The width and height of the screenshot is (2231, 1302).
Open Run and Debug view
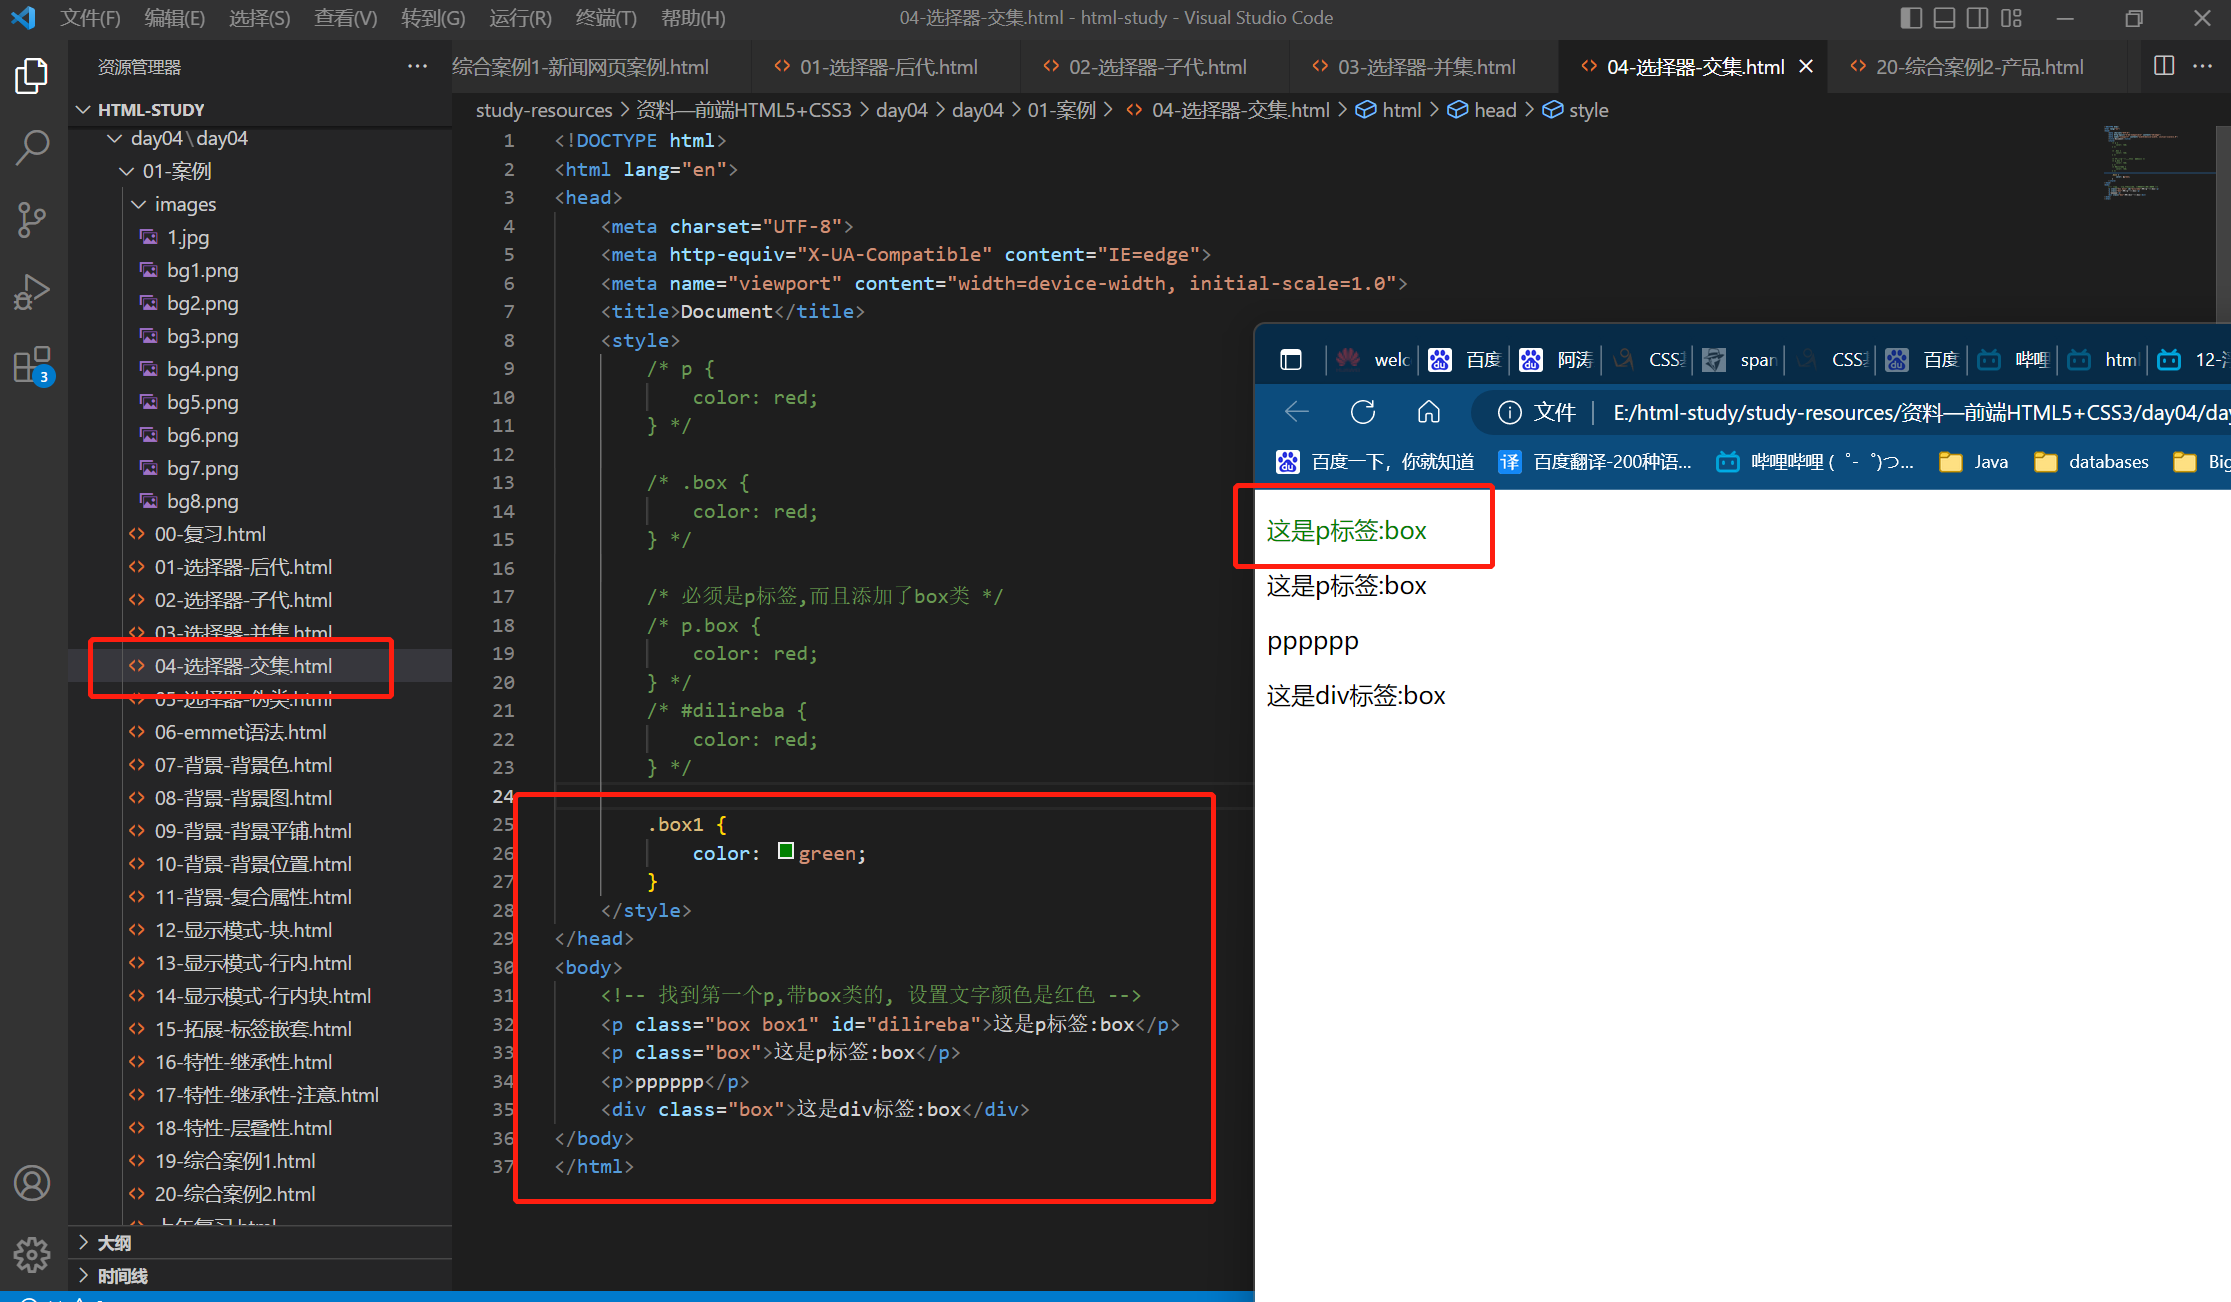[x=32, y=292]
